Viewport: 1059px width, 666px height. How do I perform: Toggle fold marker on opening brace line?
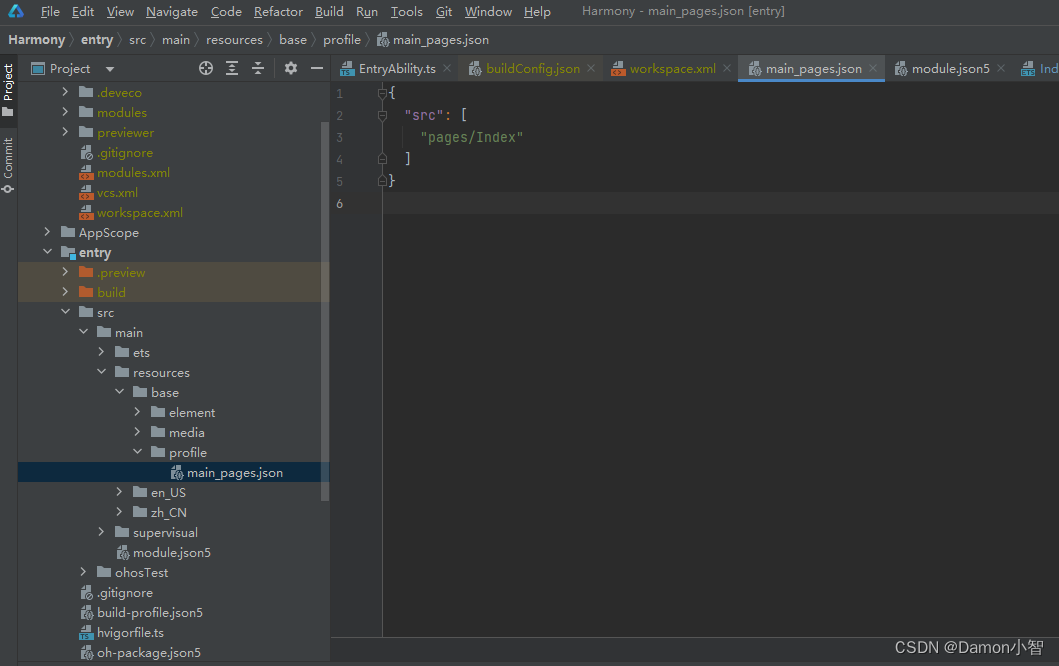coord(382,93)
